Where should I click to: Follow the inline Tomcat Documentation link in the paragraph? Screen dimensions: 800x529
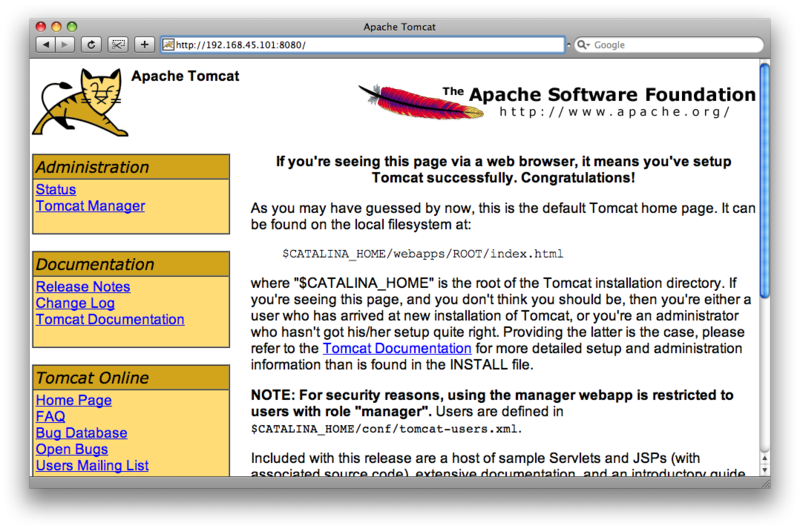pos(397,348)
